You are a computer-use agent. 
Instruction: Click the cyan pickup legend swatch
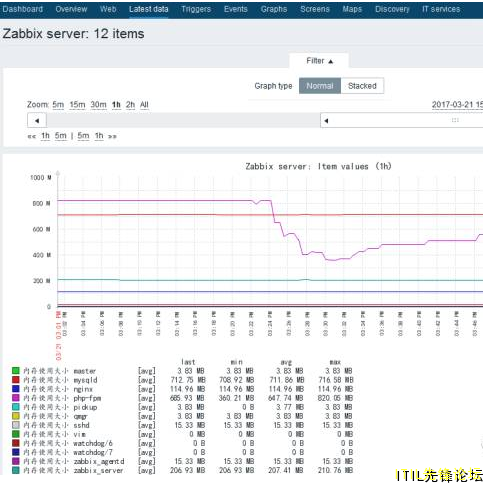16,407
